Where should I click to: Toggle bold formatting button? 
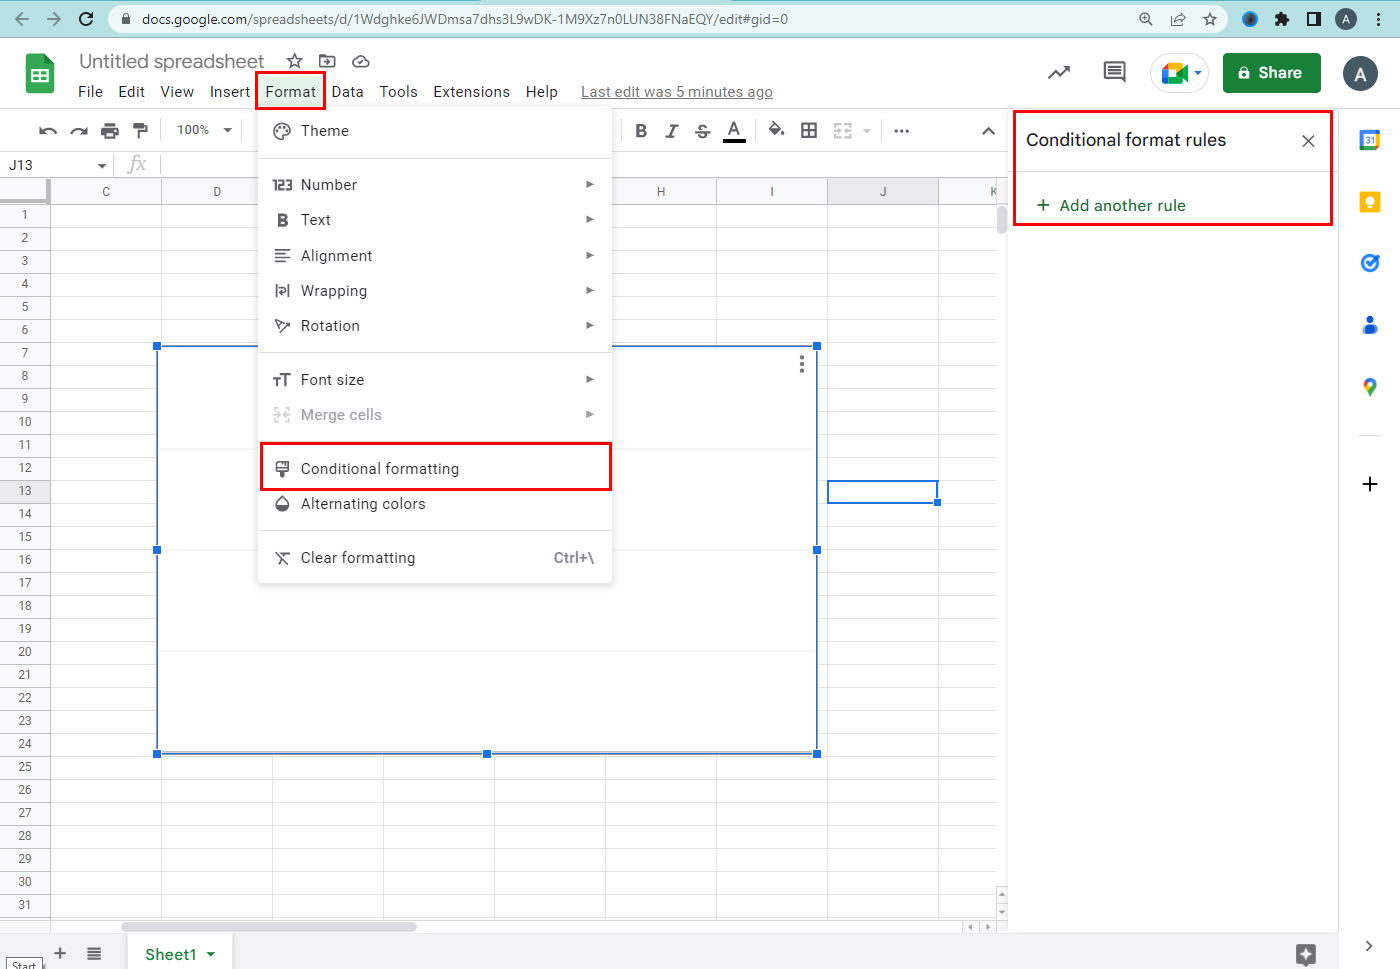641,130
